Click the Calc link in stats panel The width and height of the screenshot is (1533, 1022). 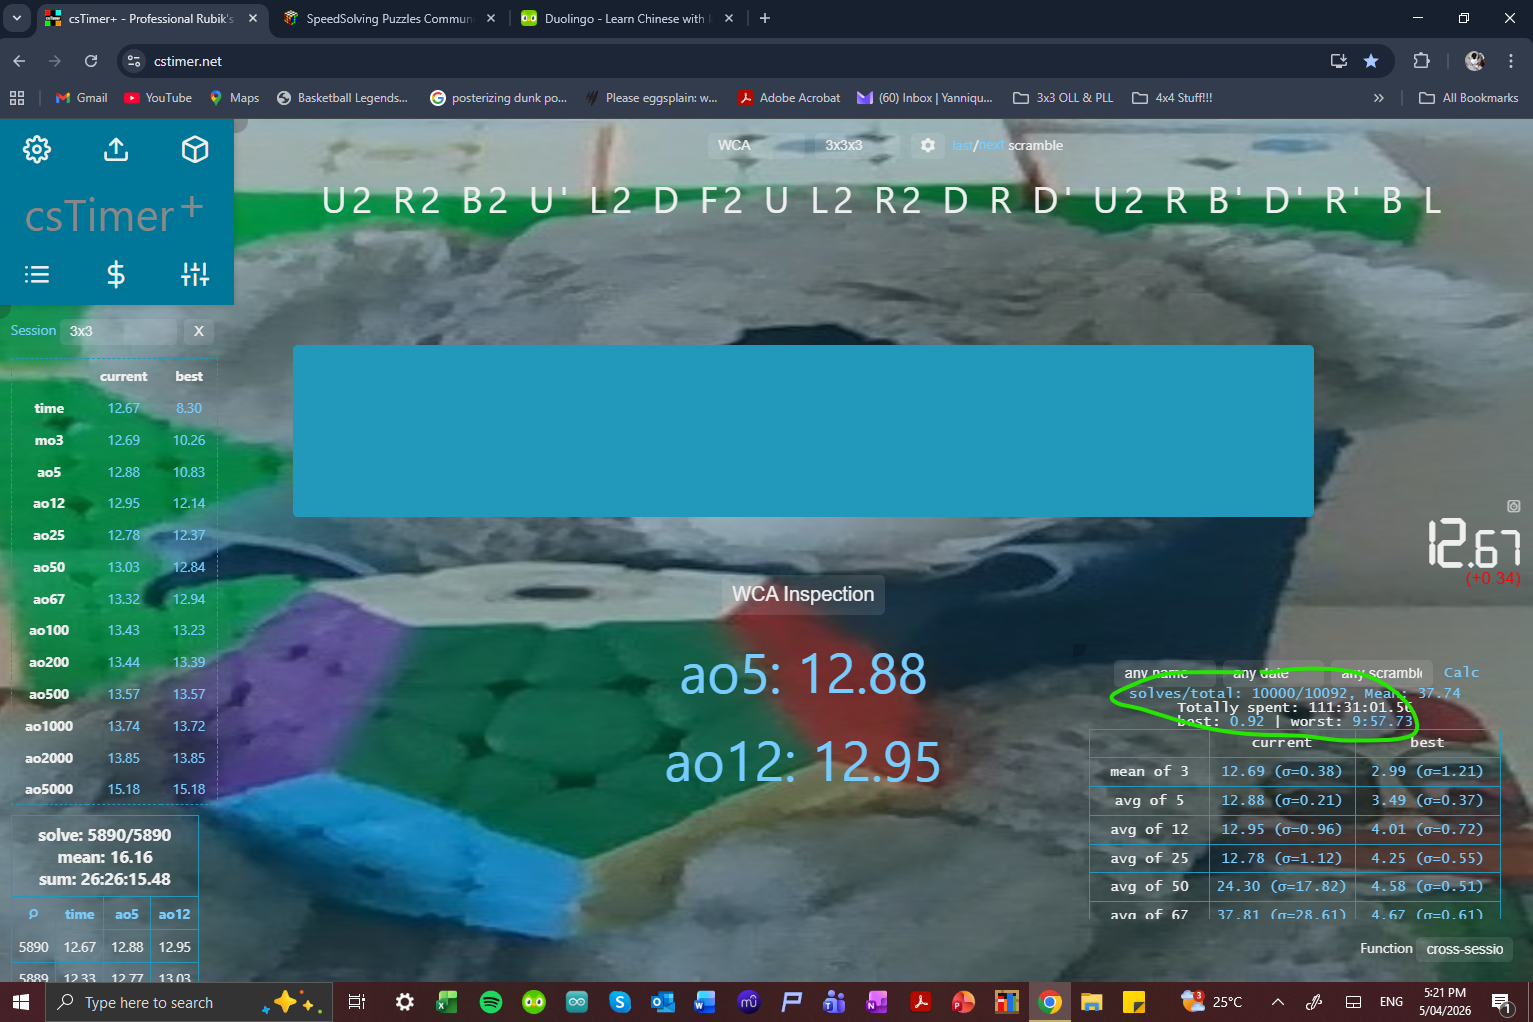click(x=1461, y=672)
